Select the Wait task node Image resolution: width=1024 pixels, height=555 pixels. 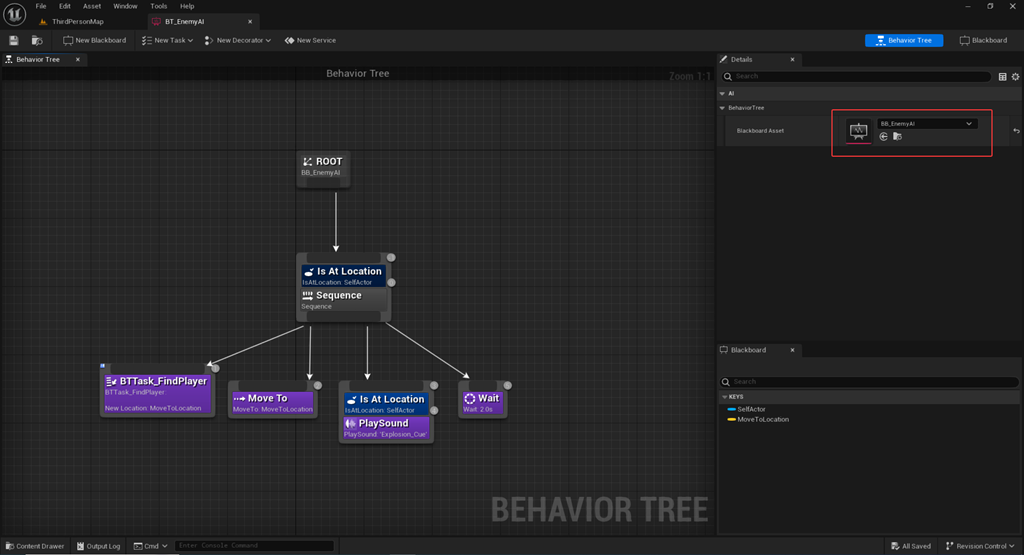tap(483, 403)
